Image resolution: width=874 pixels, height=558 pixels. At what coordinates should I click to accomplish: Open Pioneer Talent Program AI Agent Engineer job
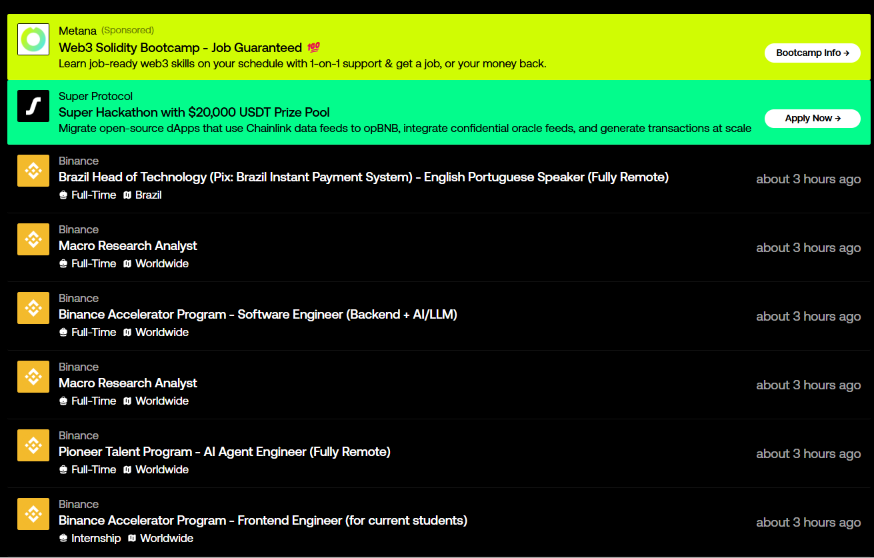pyautogui.click(x=224, y=452)
